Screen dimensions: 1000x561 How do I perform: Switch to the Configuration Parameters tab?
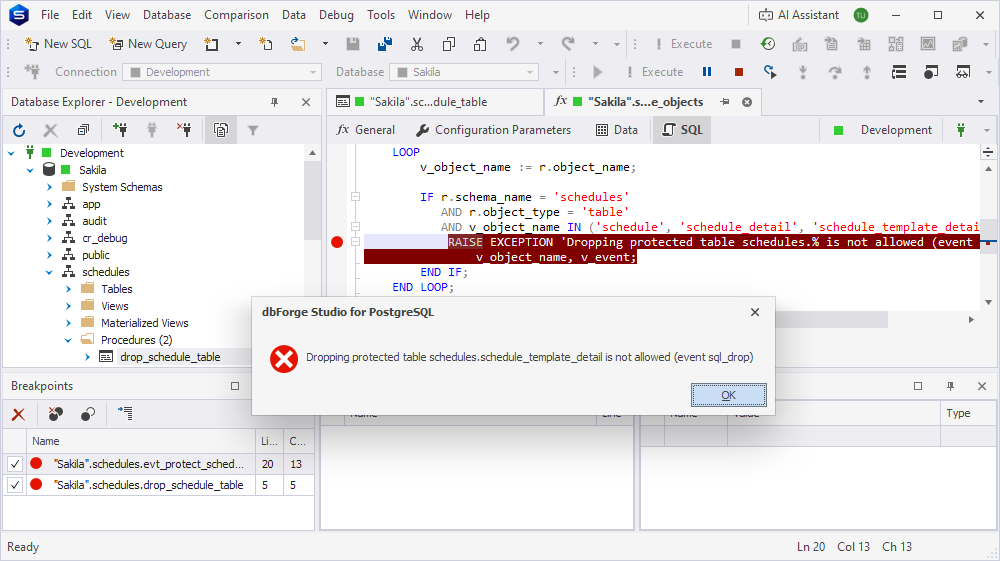pos(494,130)
